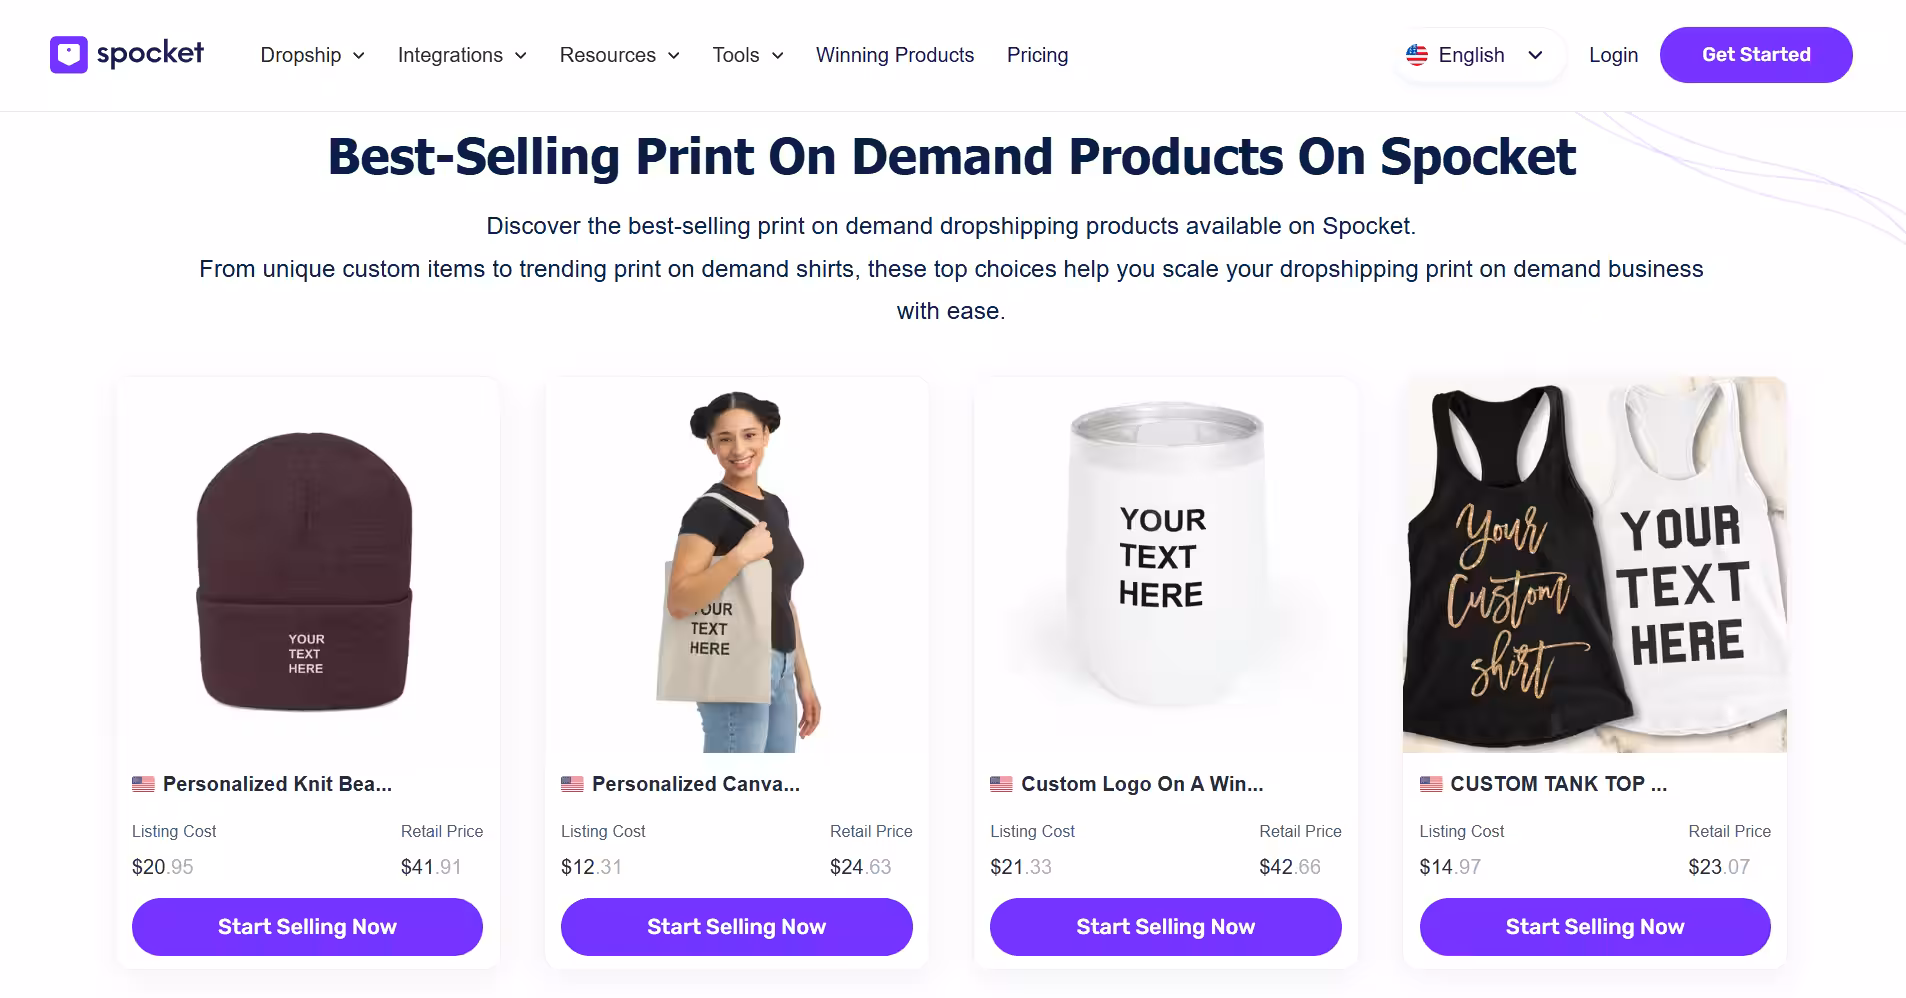Click the Spocket logo icon
This screenshot has height=998, width=1906.
pyautogui.click(x=67, y=54)
